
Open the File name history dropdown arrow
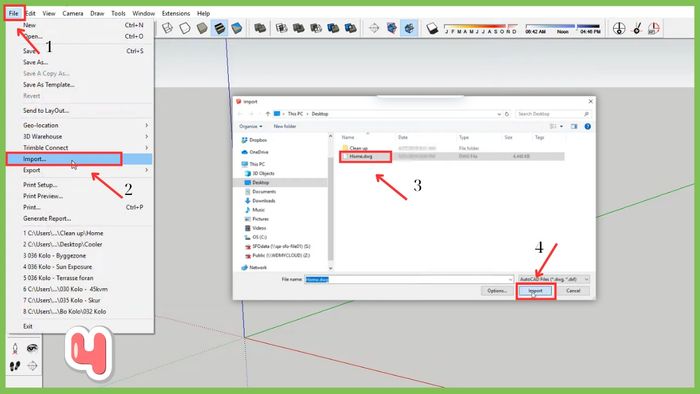point(510,279)
